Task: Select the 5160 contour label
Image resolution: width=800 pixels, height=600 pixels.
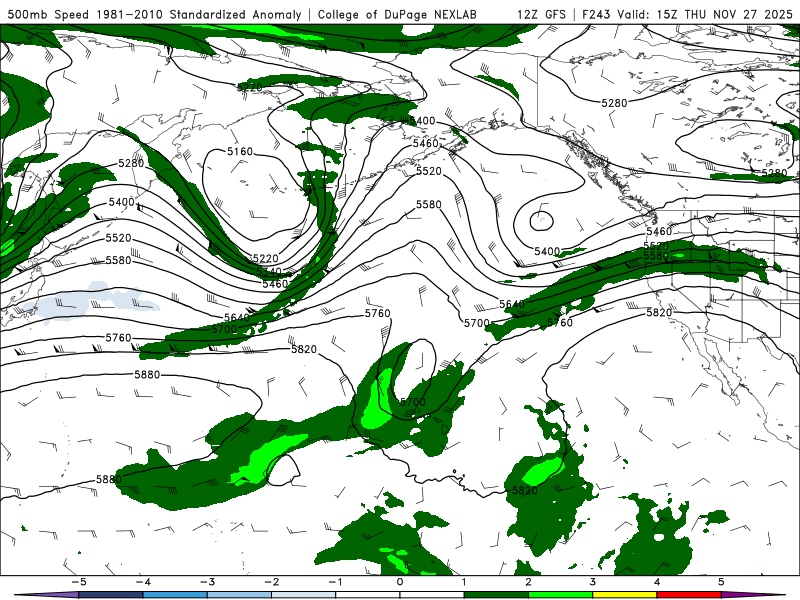Action: coord(240,152)
